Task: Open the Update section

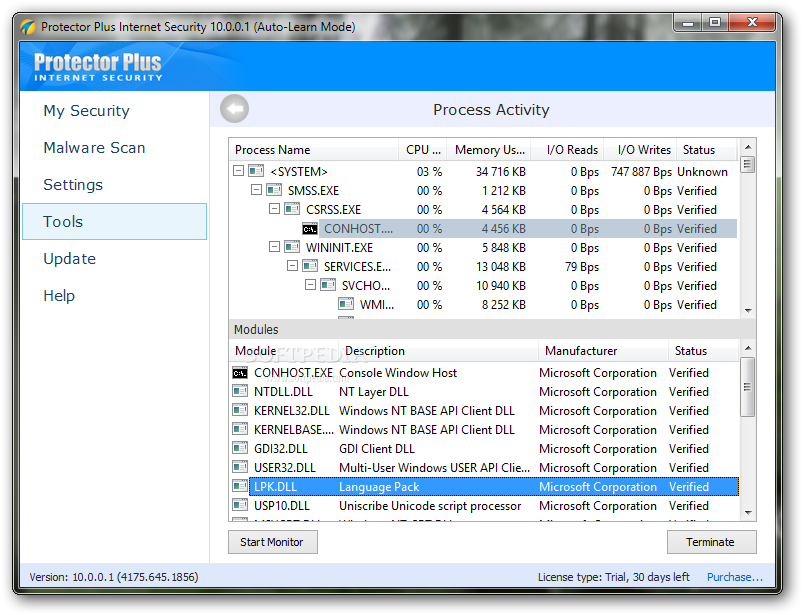Action: (115, 259)
